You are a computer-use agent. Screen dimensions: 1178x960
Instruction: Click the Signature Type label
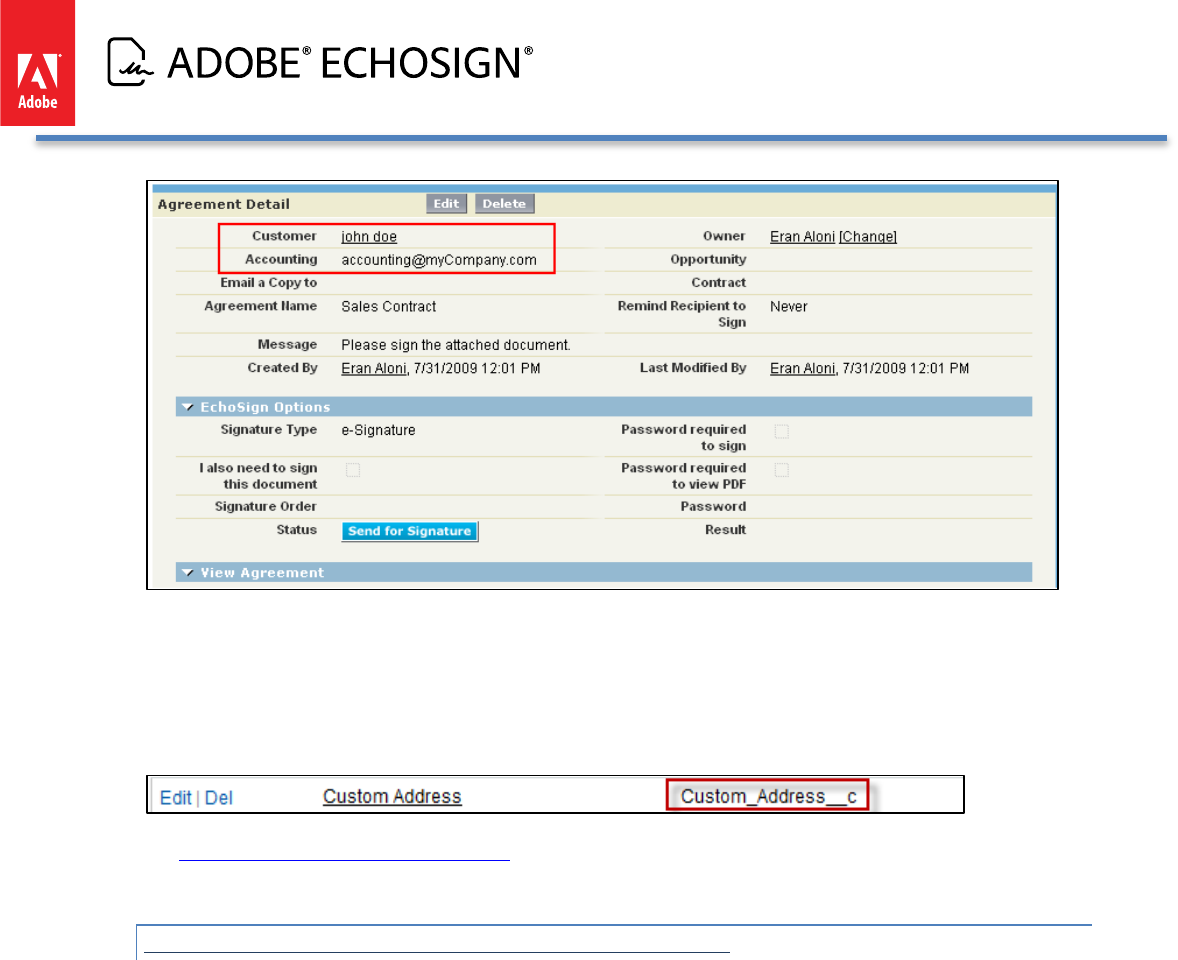(x=268, y=430)
